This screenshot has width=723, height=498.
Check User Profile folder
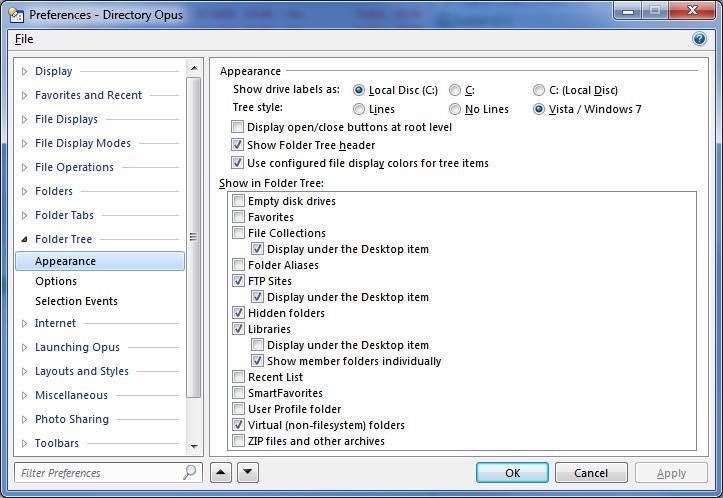(x=238, y=409)
